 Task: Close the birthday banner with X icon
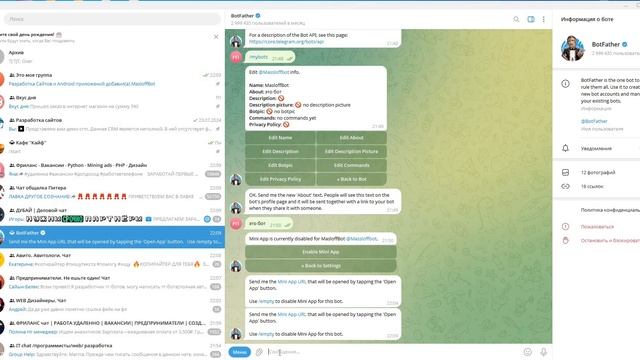click(x=216, y=37)
